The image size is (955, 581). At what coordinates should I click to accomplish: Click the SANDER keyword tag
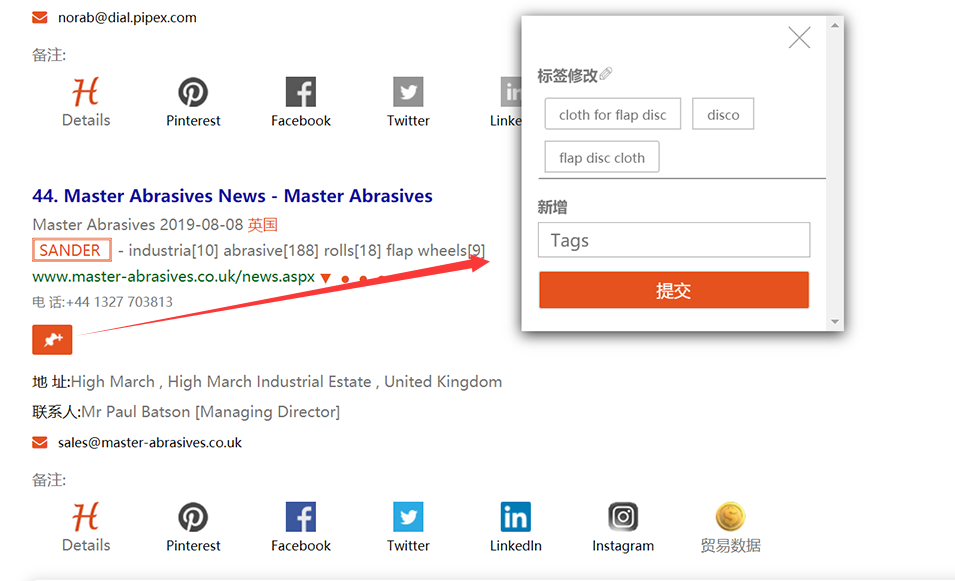(71, 250)
